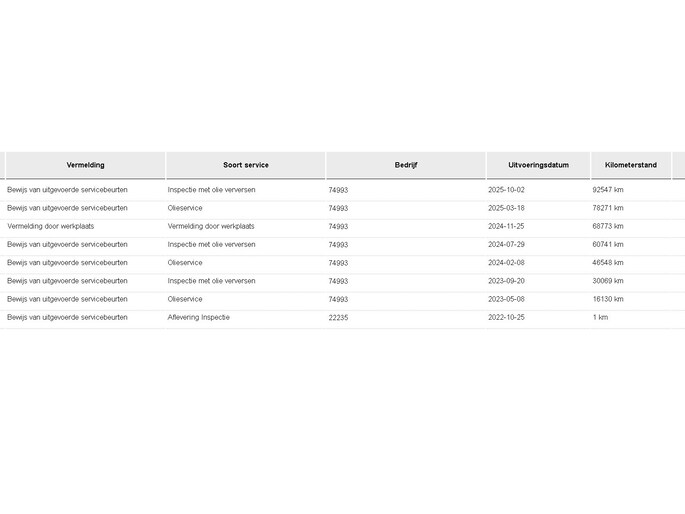
Task: Select the date 2024-11-25 cell
Action: (506, 226)
